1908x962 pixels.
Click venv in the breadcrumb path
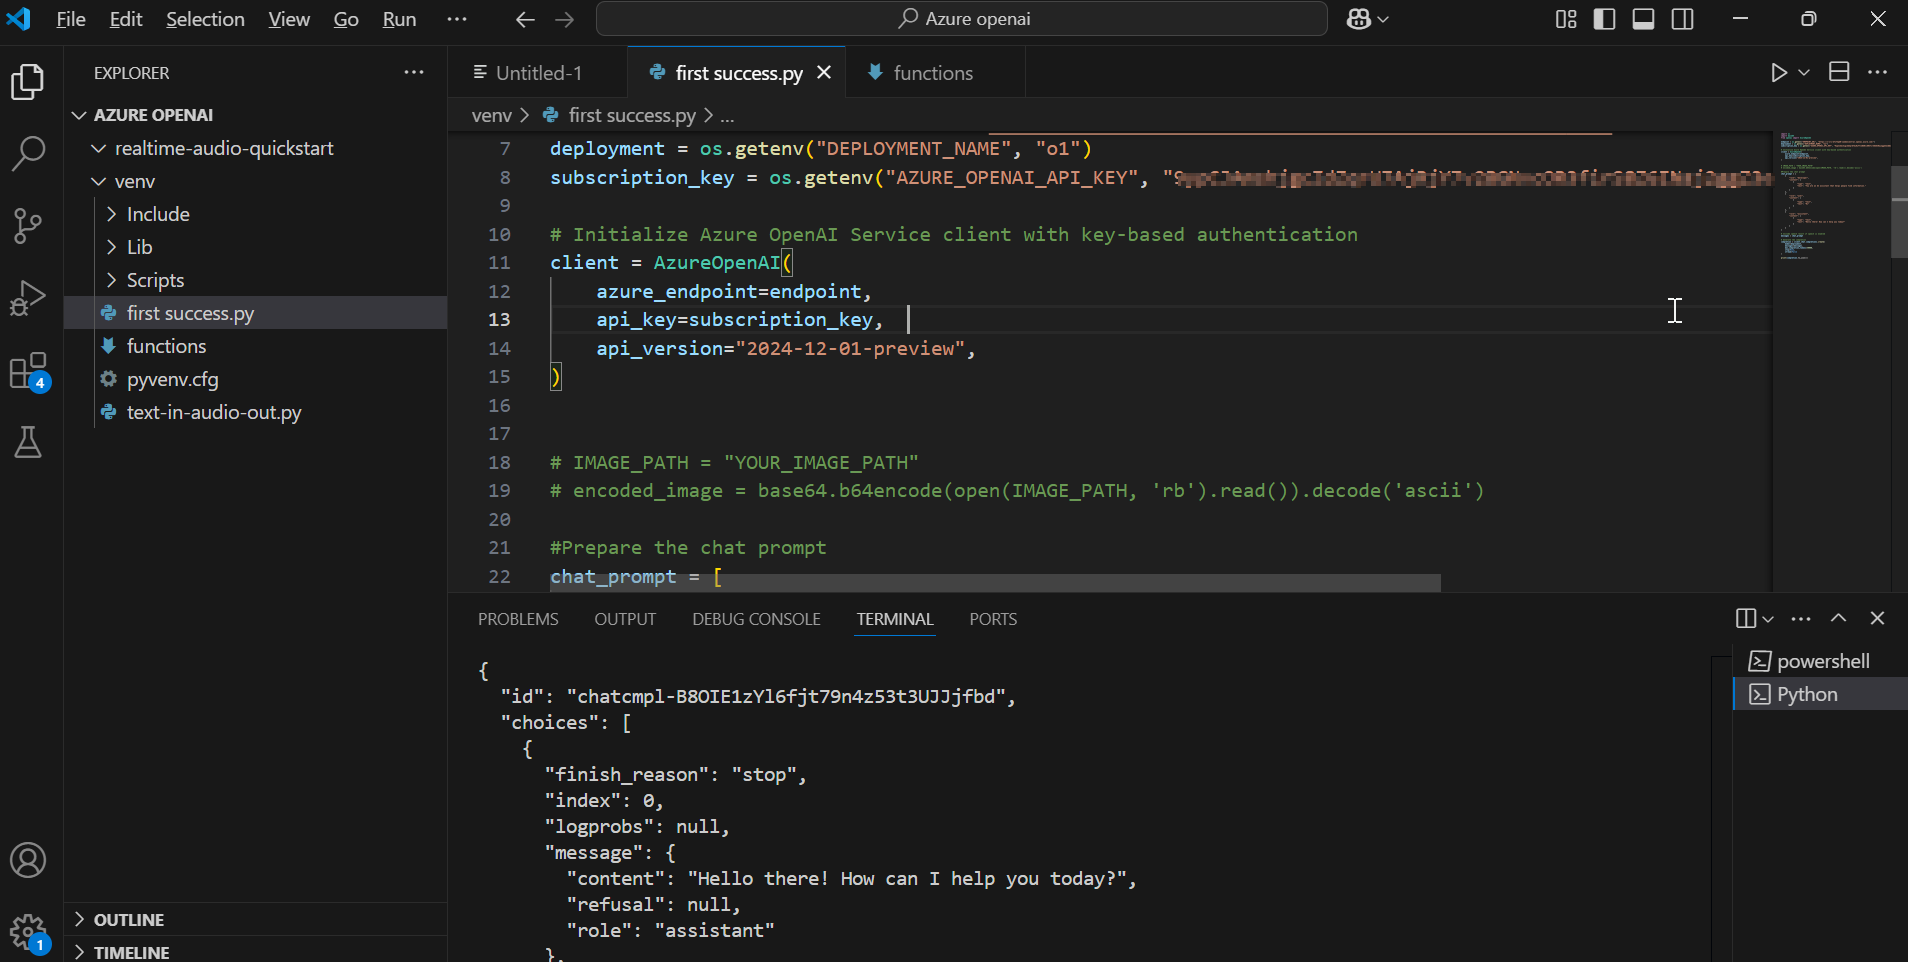(x=491, y=115)
